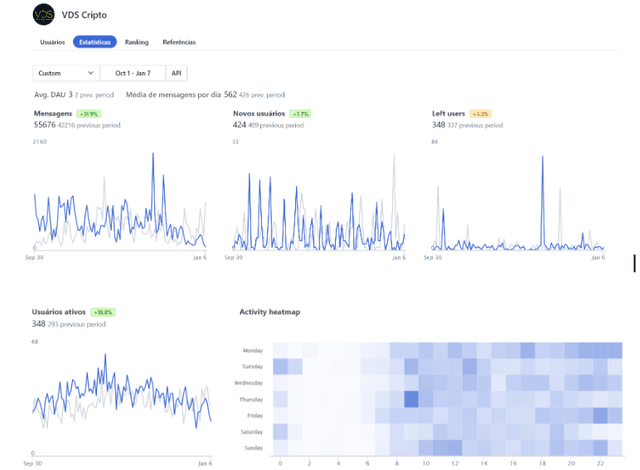The height and width of the screenshot is (470, 640).
Task: Click the VDS Cripto channel title
Action: (84, 15)
